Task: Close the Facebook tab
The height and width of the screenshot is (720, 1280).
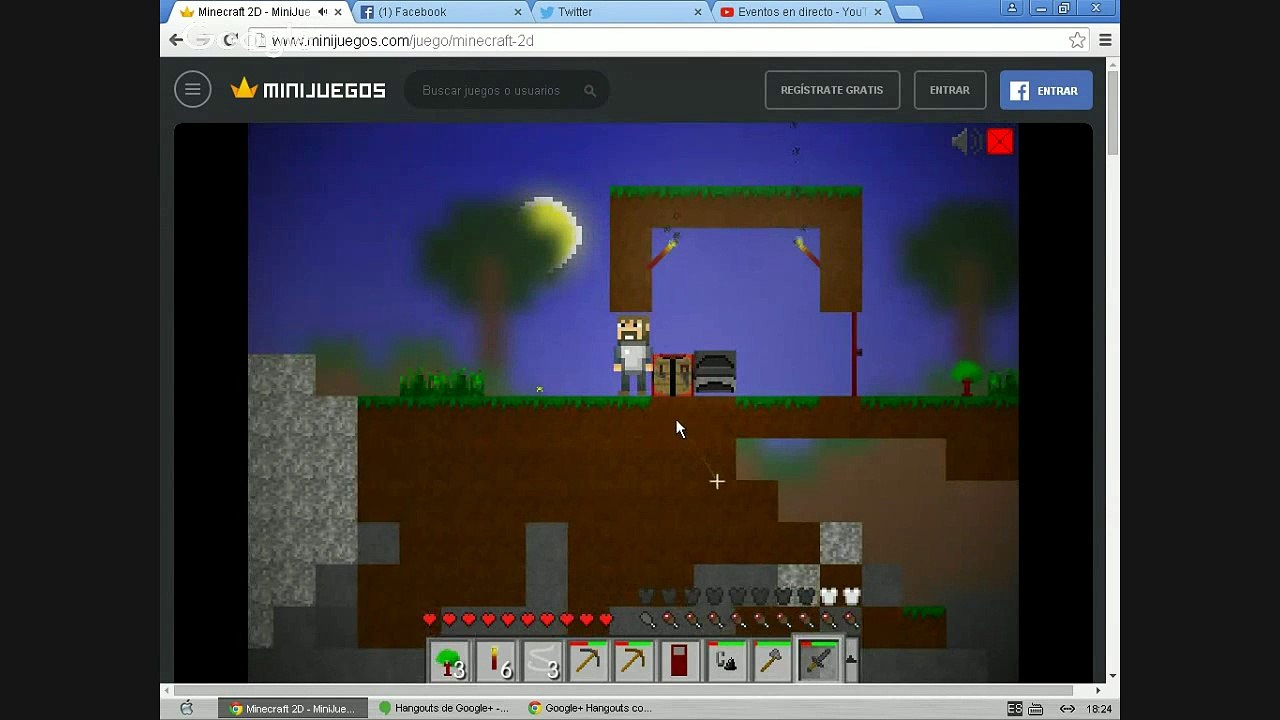Action: [518, 12]
